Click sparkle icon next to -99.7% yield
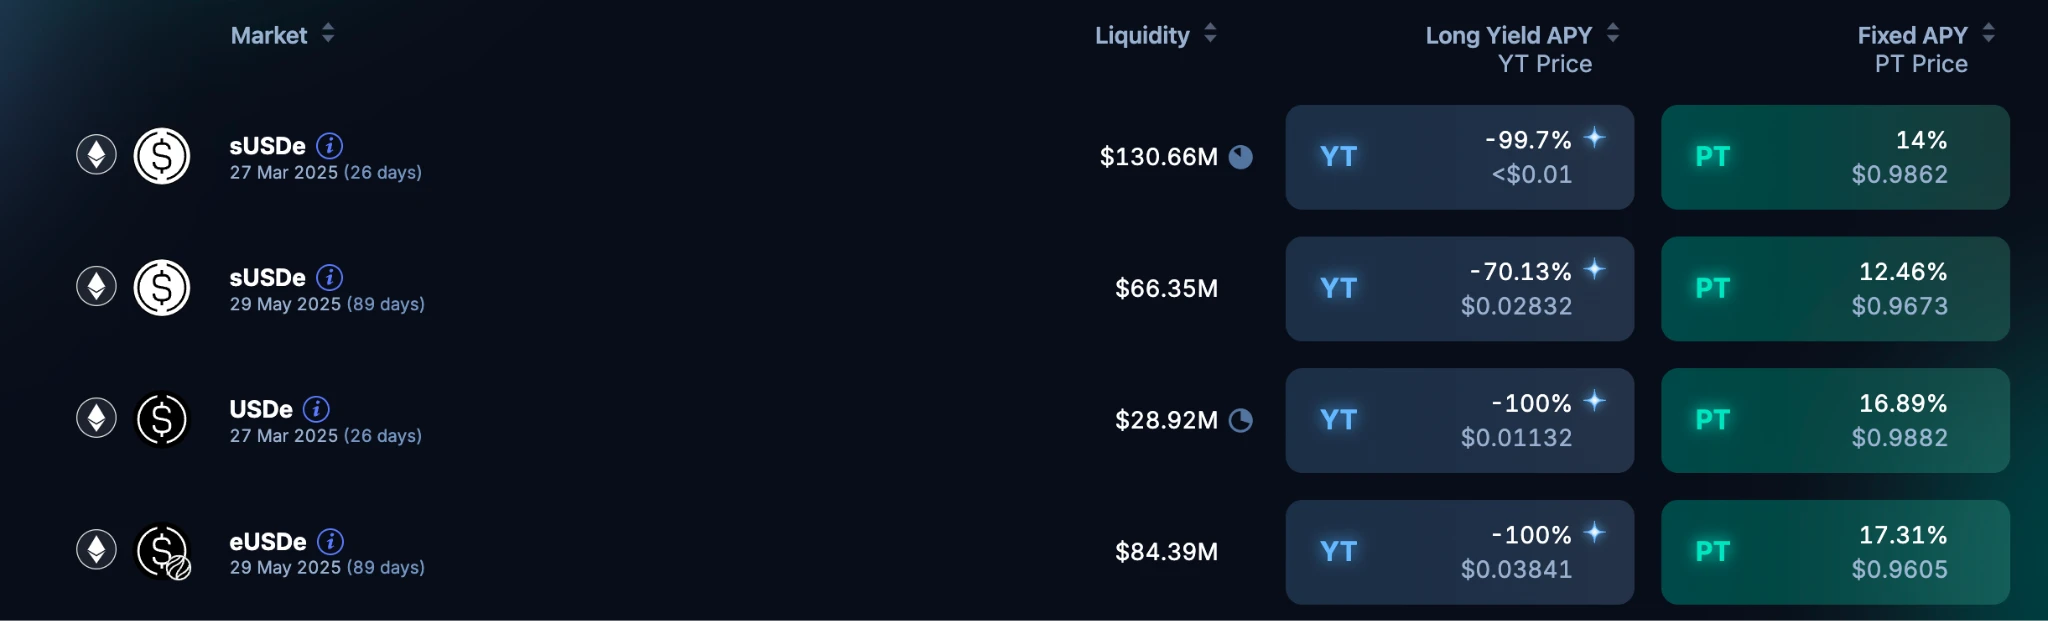The width and height of the screenshot is (2048, 621). point(1595,138)
